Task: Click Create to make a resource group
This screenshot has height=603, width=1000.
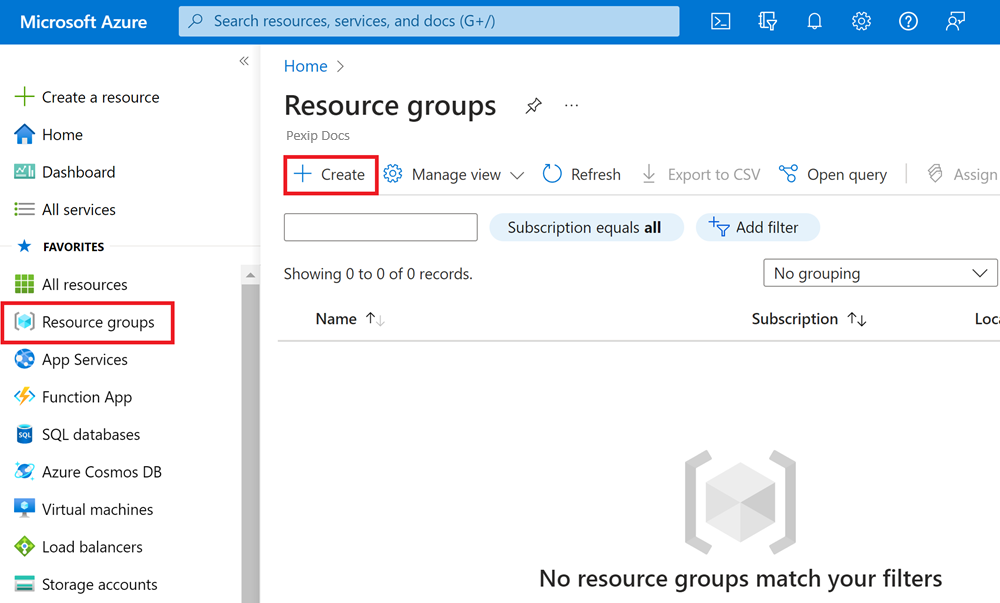Action: tap(330, 173)
